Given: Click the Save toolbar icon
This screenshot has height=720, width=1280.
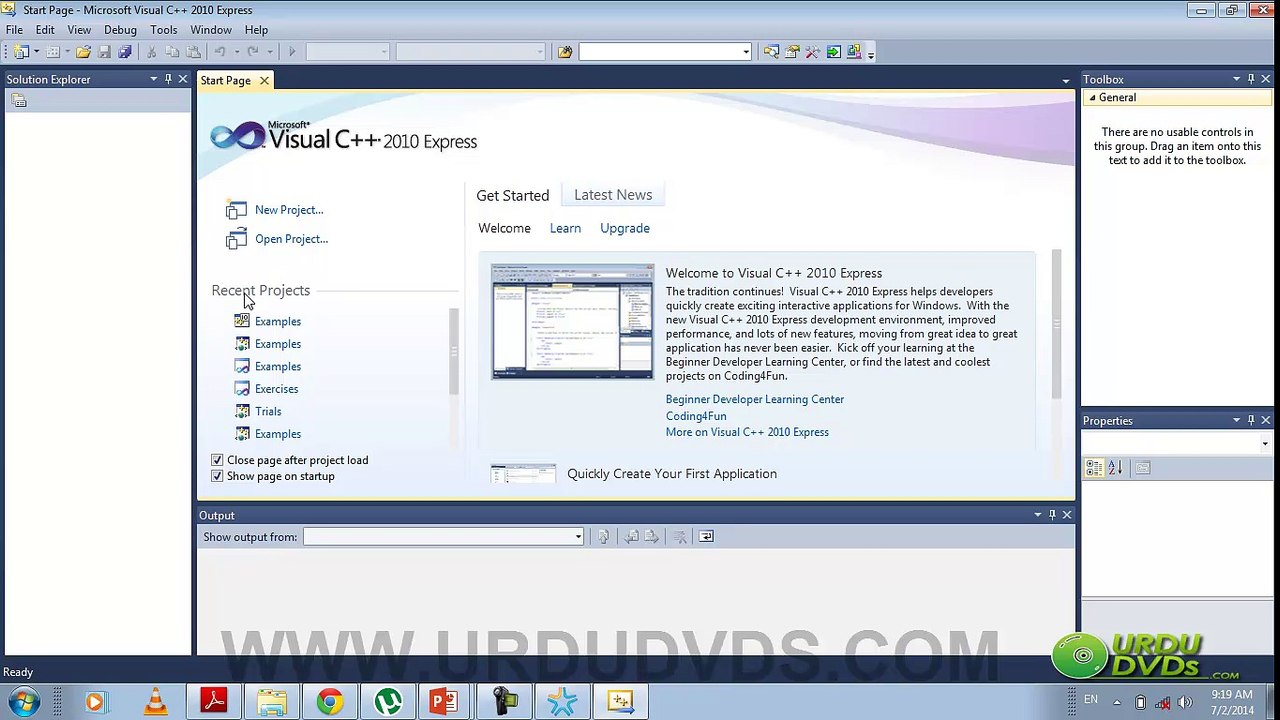Looking at the screenshot, I should click(104, 52).
